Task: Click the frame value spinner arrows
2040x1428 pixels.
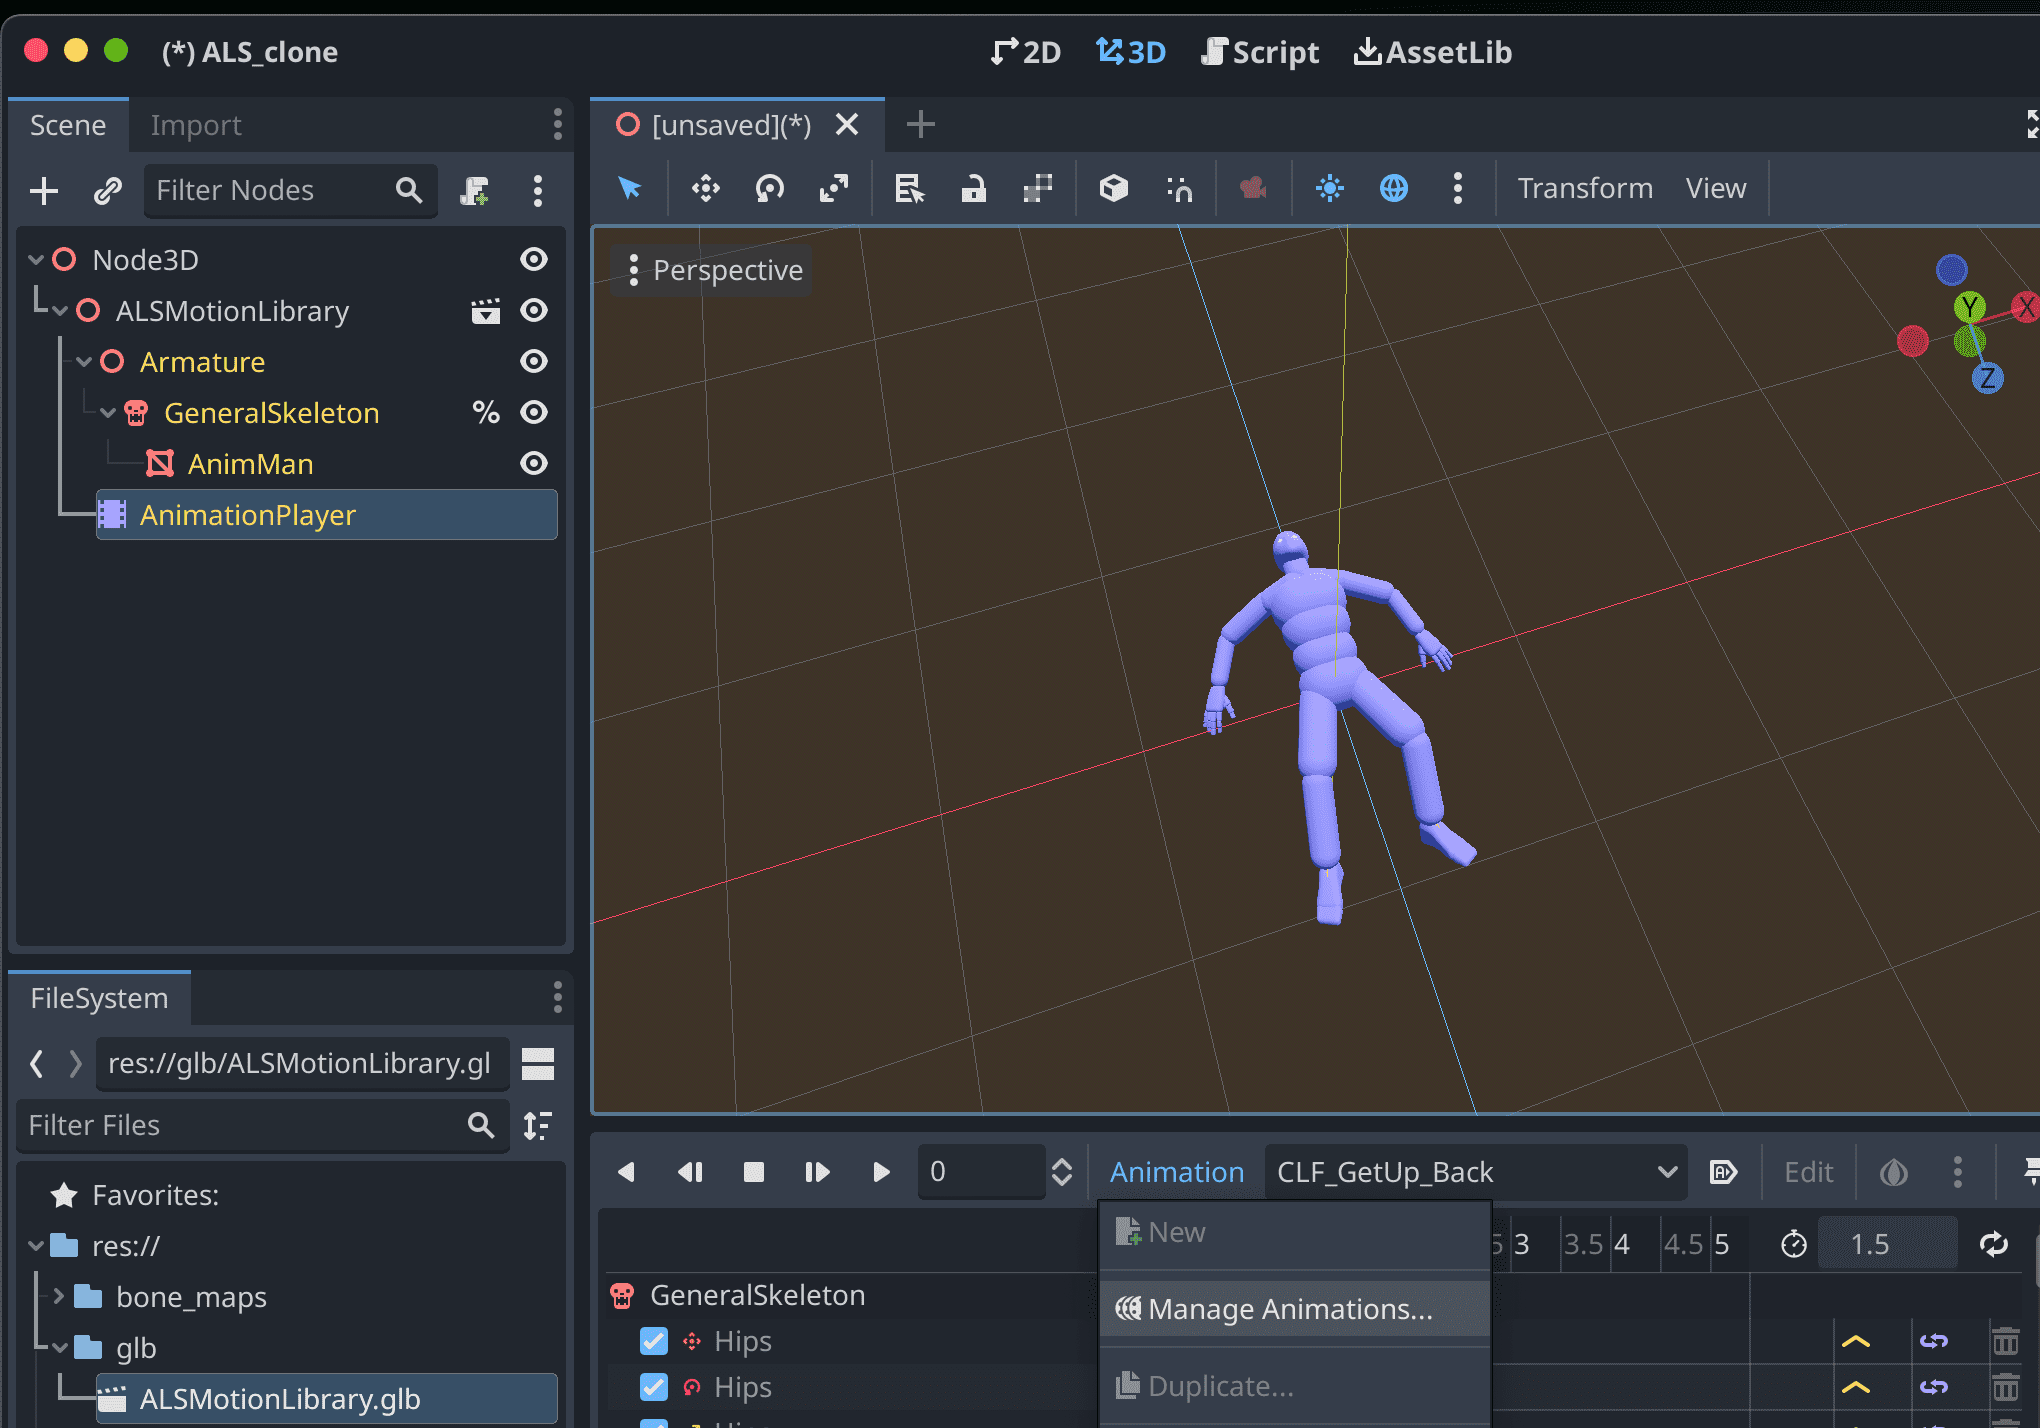Action: [1062, 1171]
